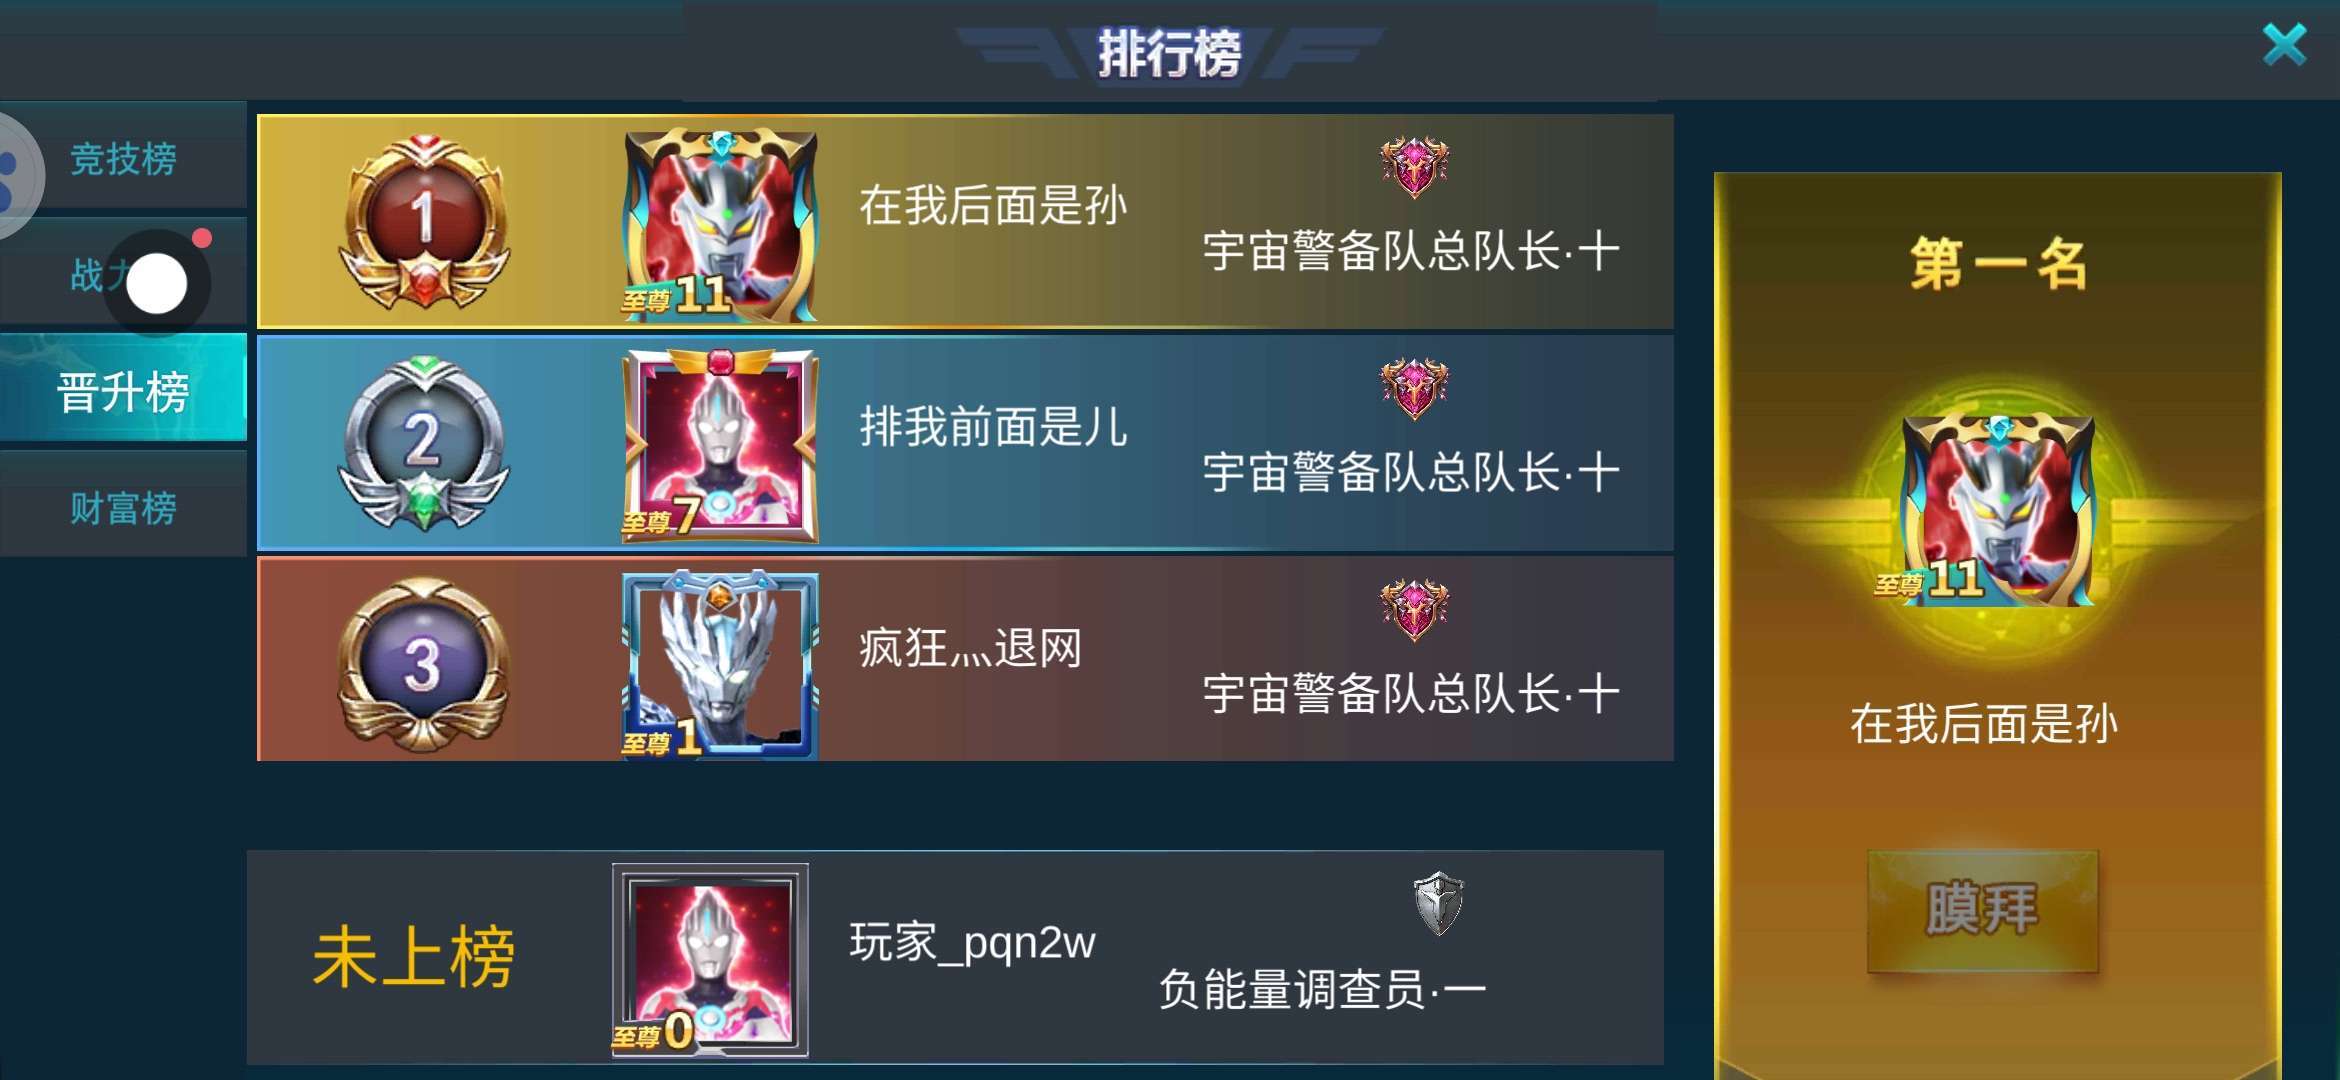Screen dimensions: 2340x1080
Task: Switch to the 竞技榜 tab
Action: coord(124,158)
